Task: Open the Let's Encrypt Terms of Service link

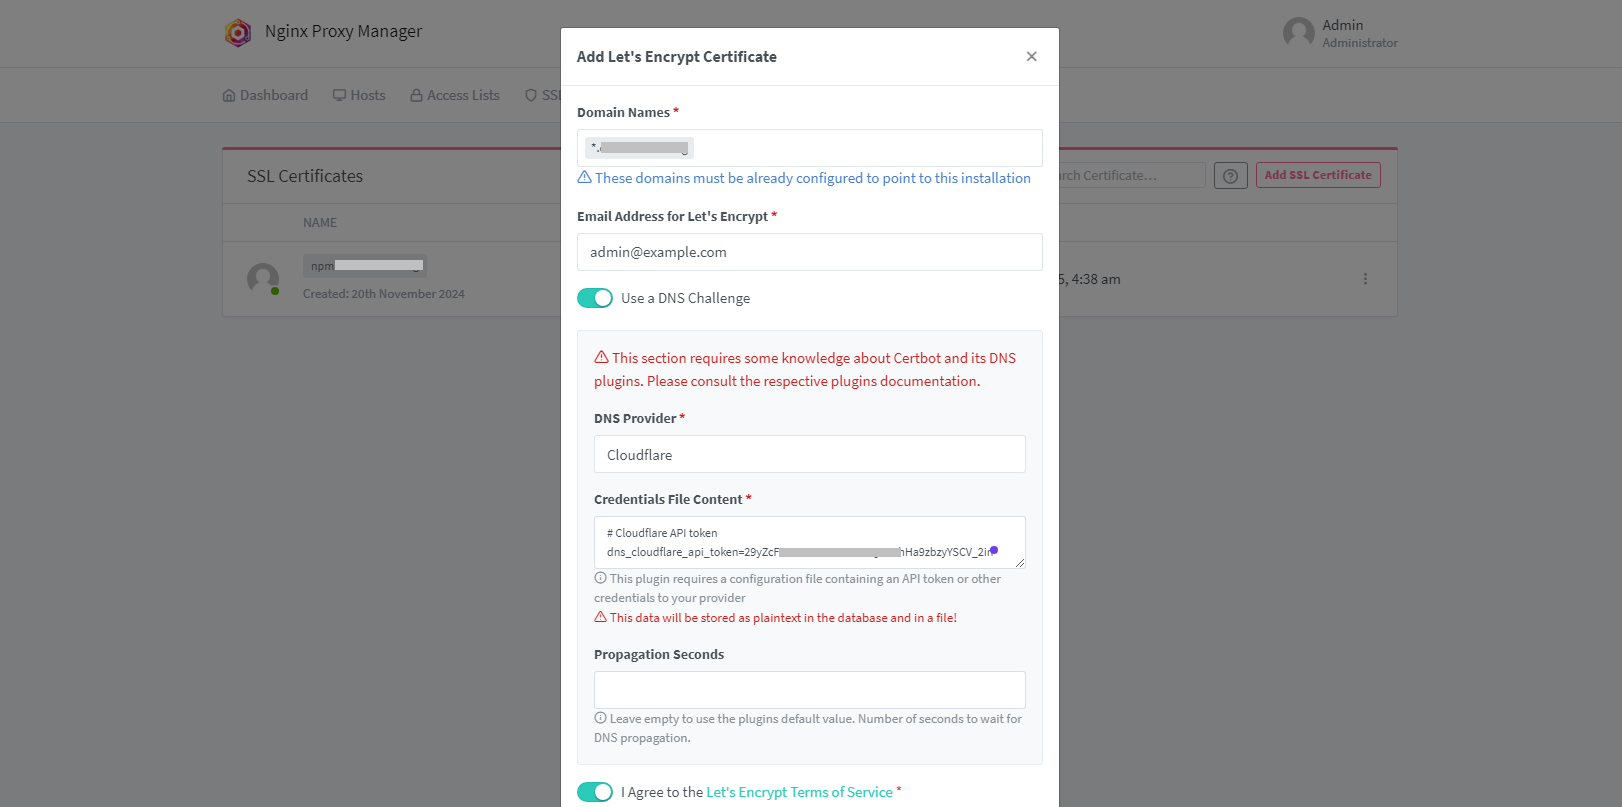Action: pos(799,792)
